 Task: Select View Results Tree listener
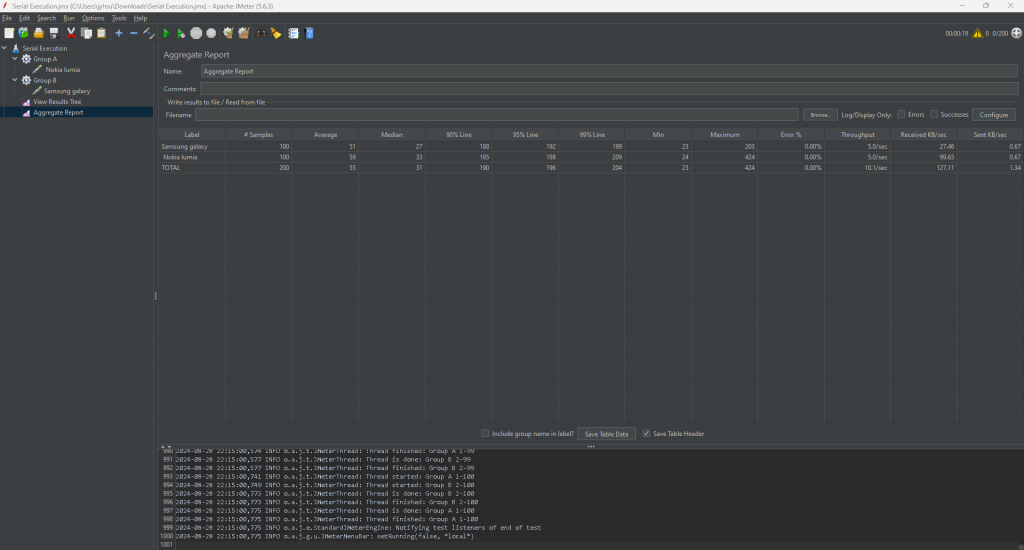tap(57, 102)
